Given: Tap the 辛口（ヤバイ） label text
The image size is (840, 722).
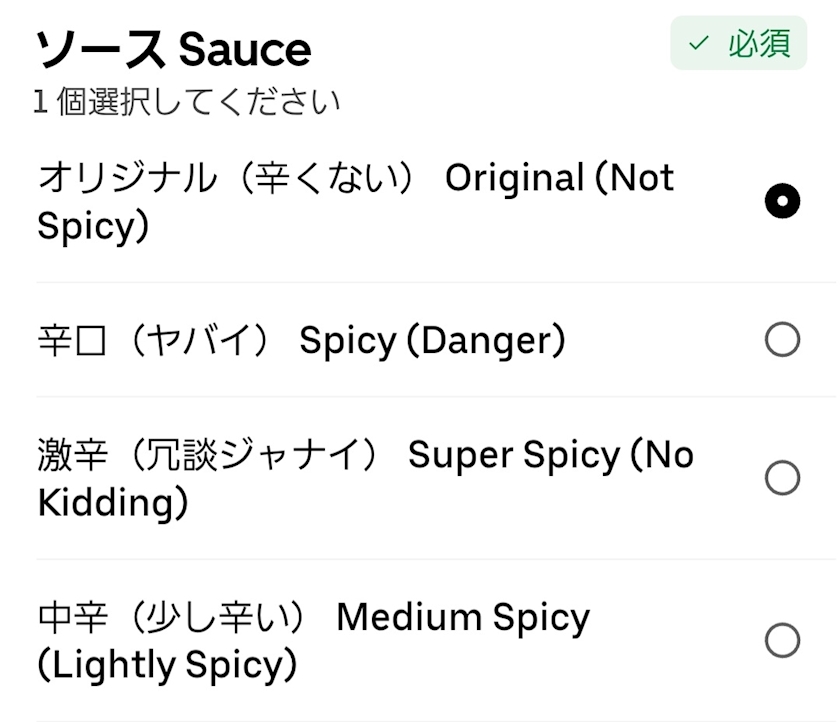Looking at the screenshot, I should click(x=154, y=341).
